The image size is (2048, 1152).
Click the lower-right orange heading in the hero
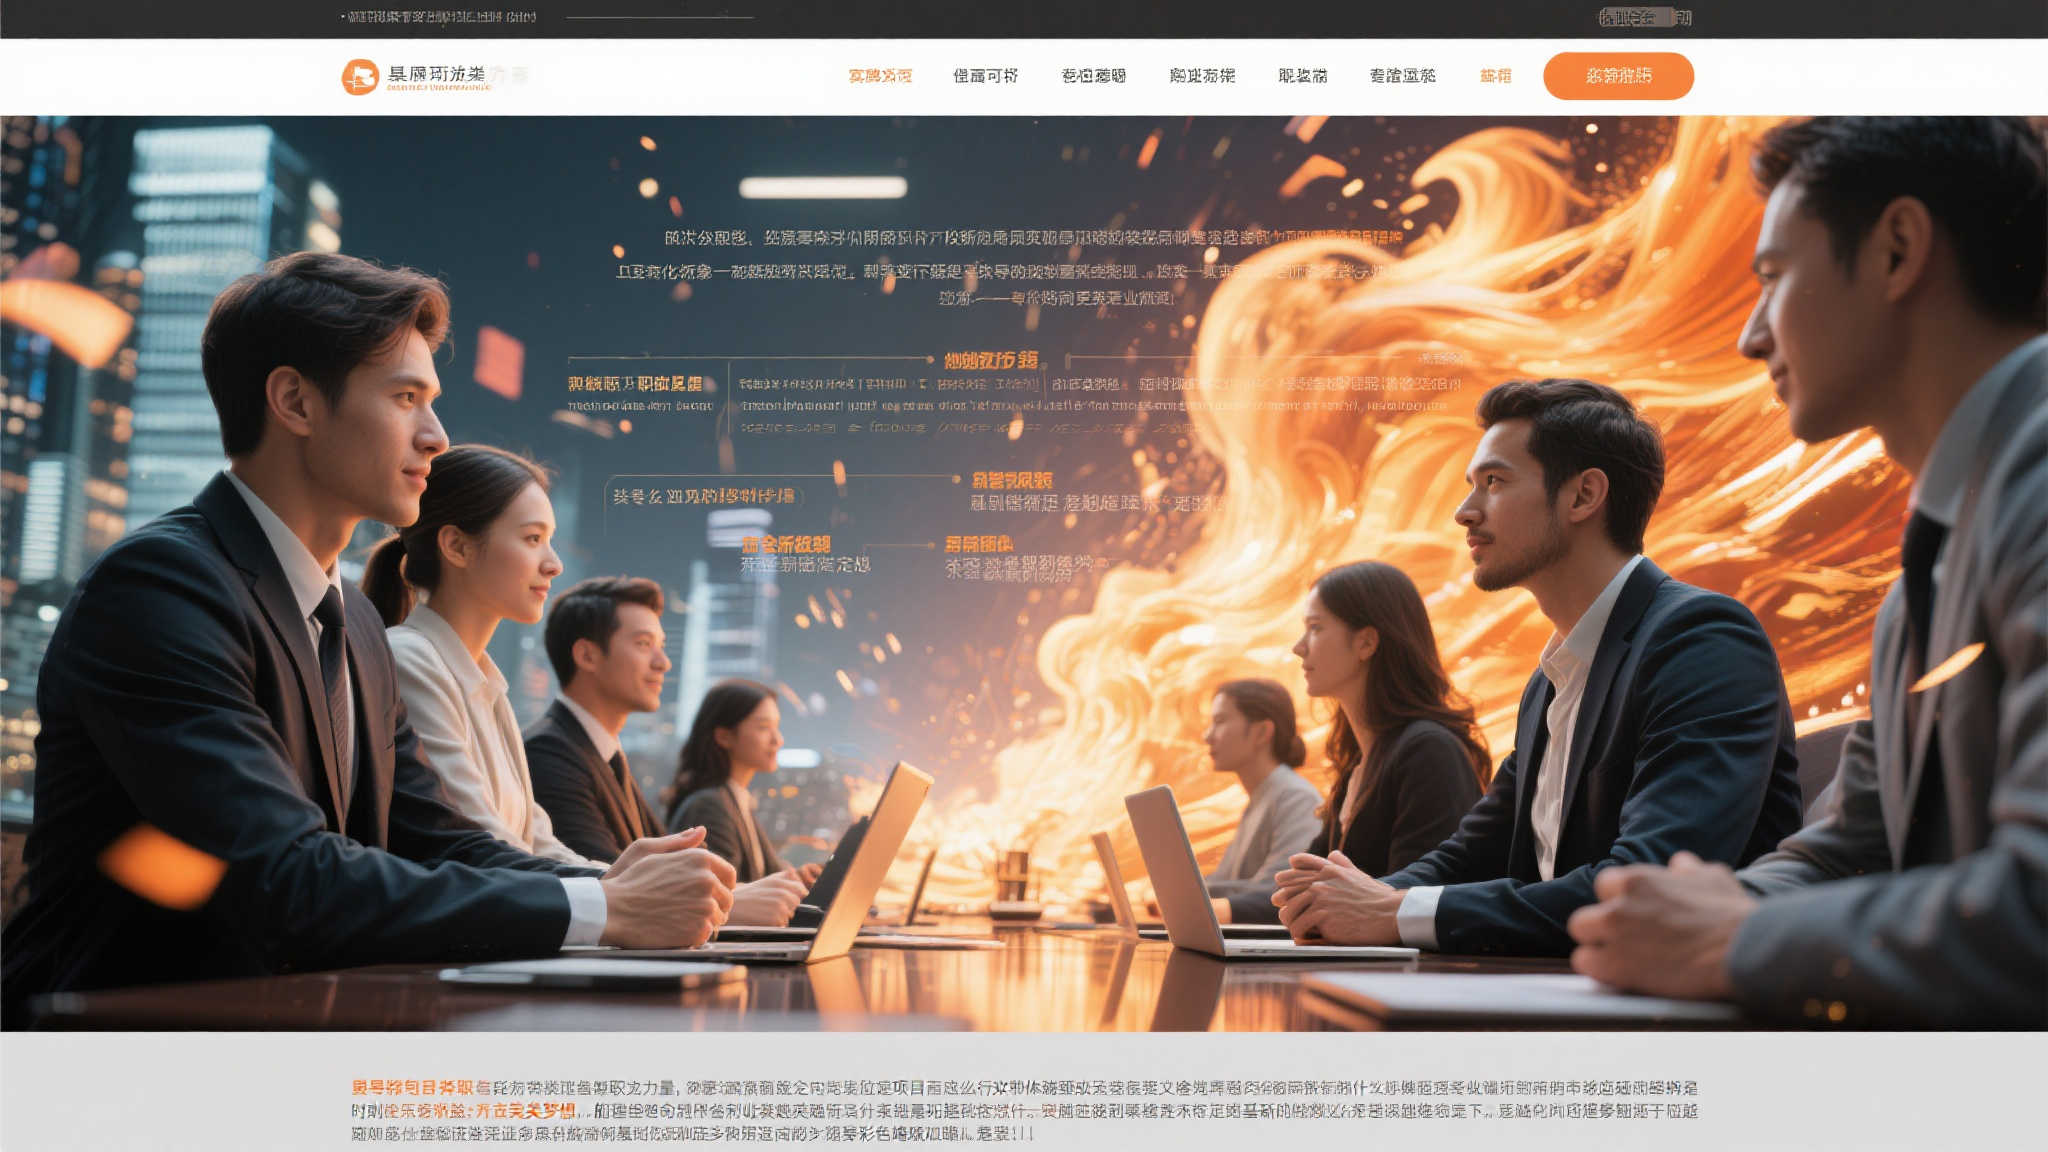click(x=978, y=544)
